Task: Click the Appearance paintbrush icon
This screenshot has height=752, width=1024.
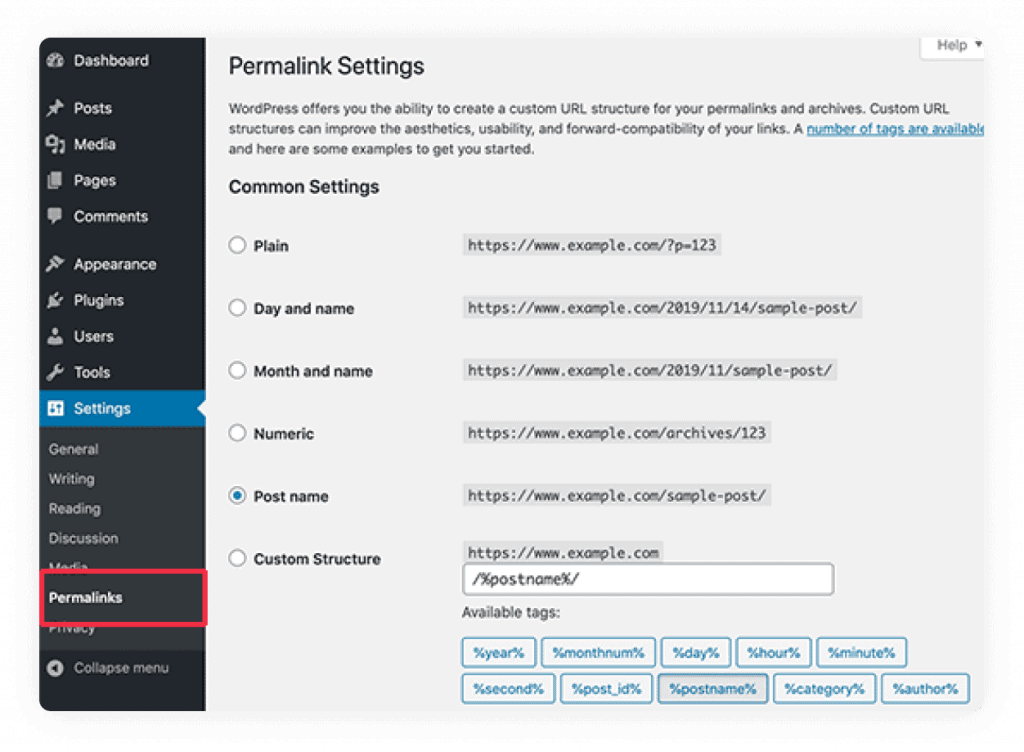Action: tap(56, 264)
